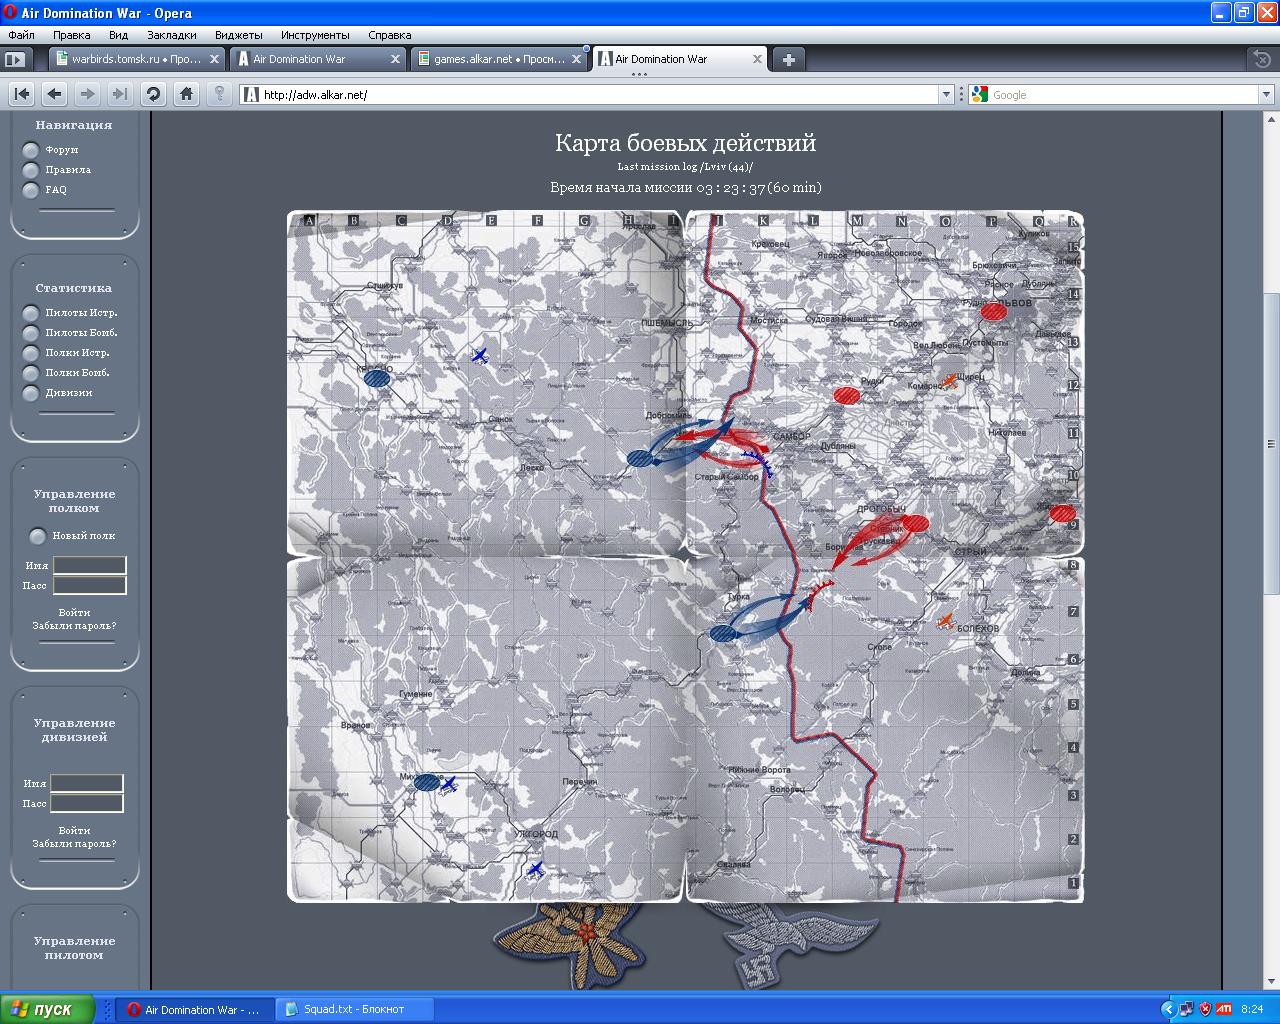The image size is (1280, 1024).
Task: Click the Home button in the toolbar
Action: point(186,94)
